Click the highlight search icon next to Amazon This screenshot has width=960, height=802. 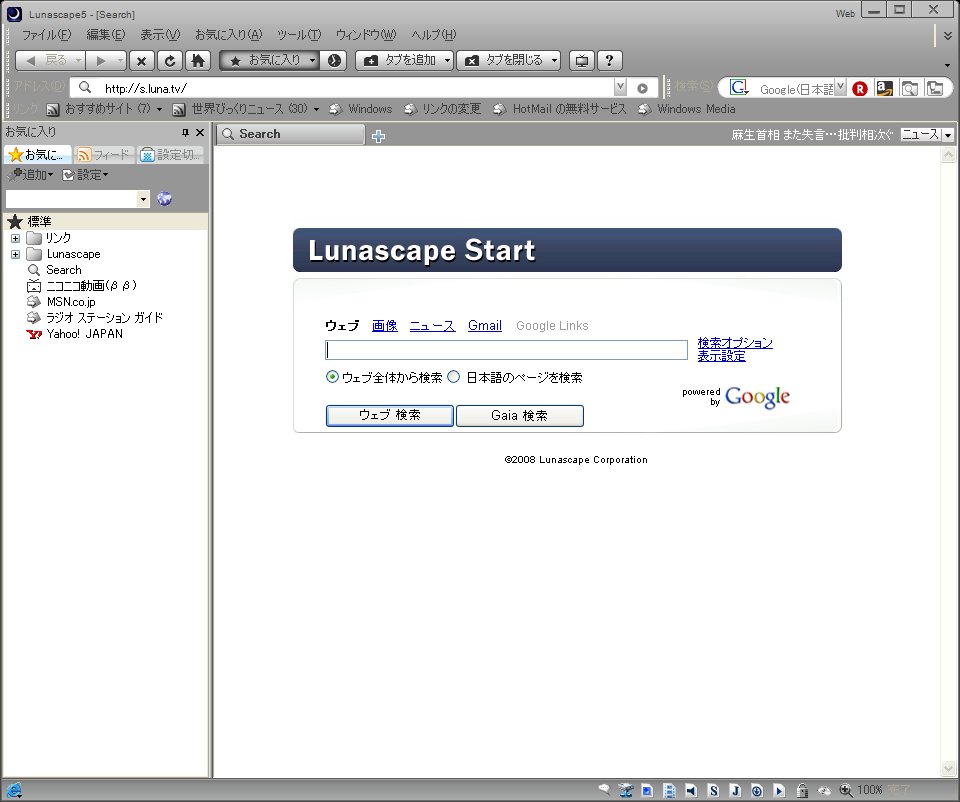909,89
